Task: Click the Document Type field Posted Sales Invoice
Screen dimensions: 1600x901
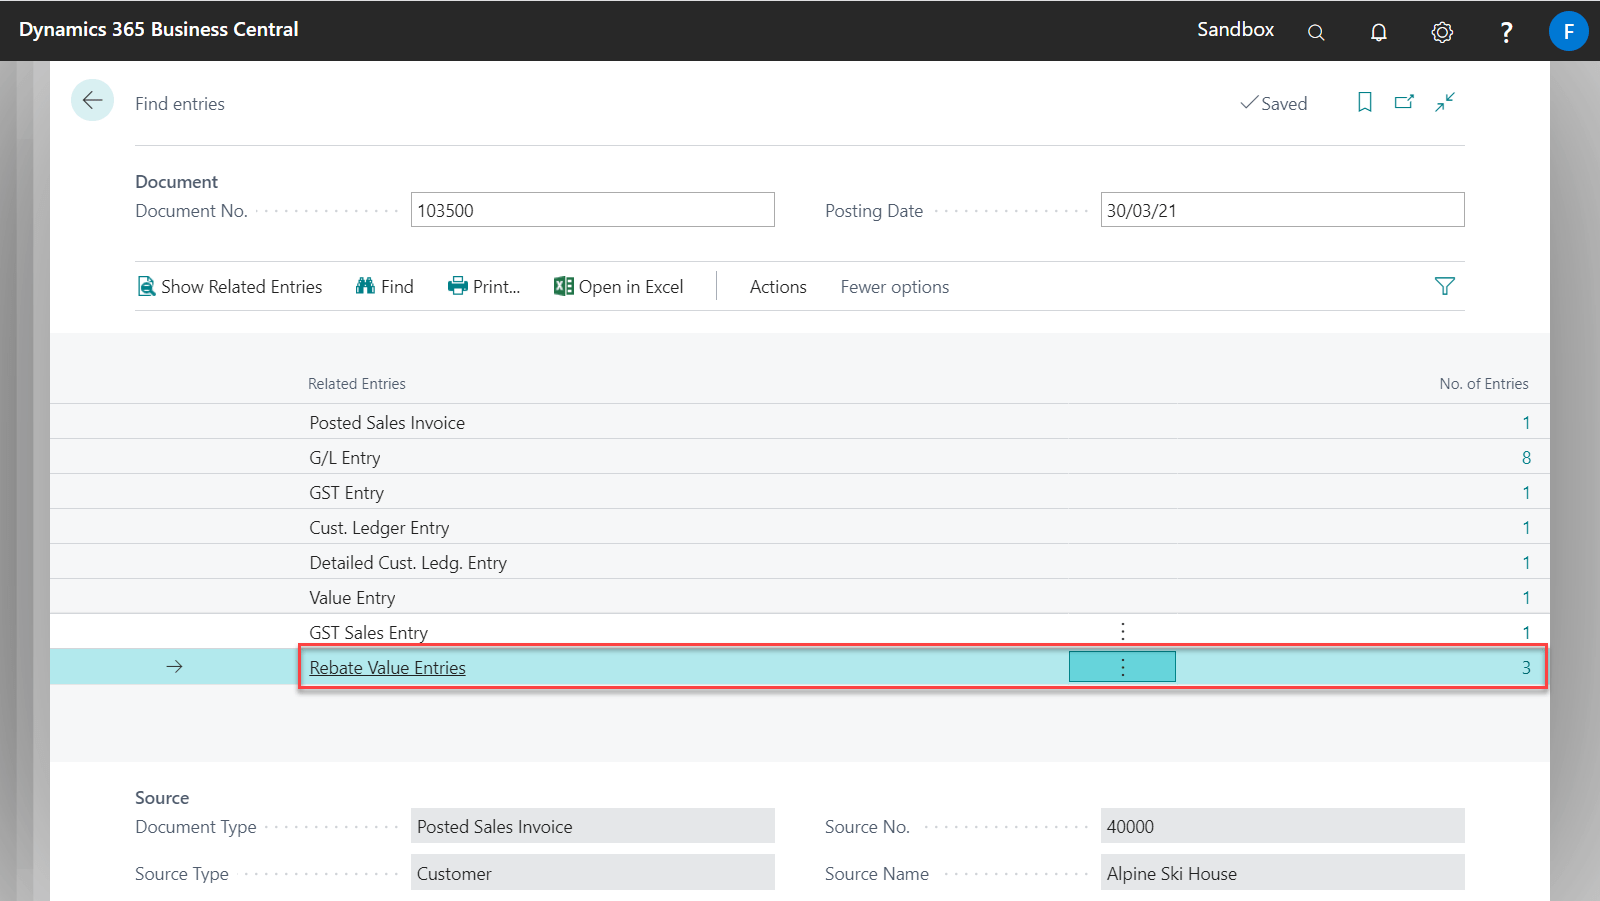Action: (x=593, y=826)
